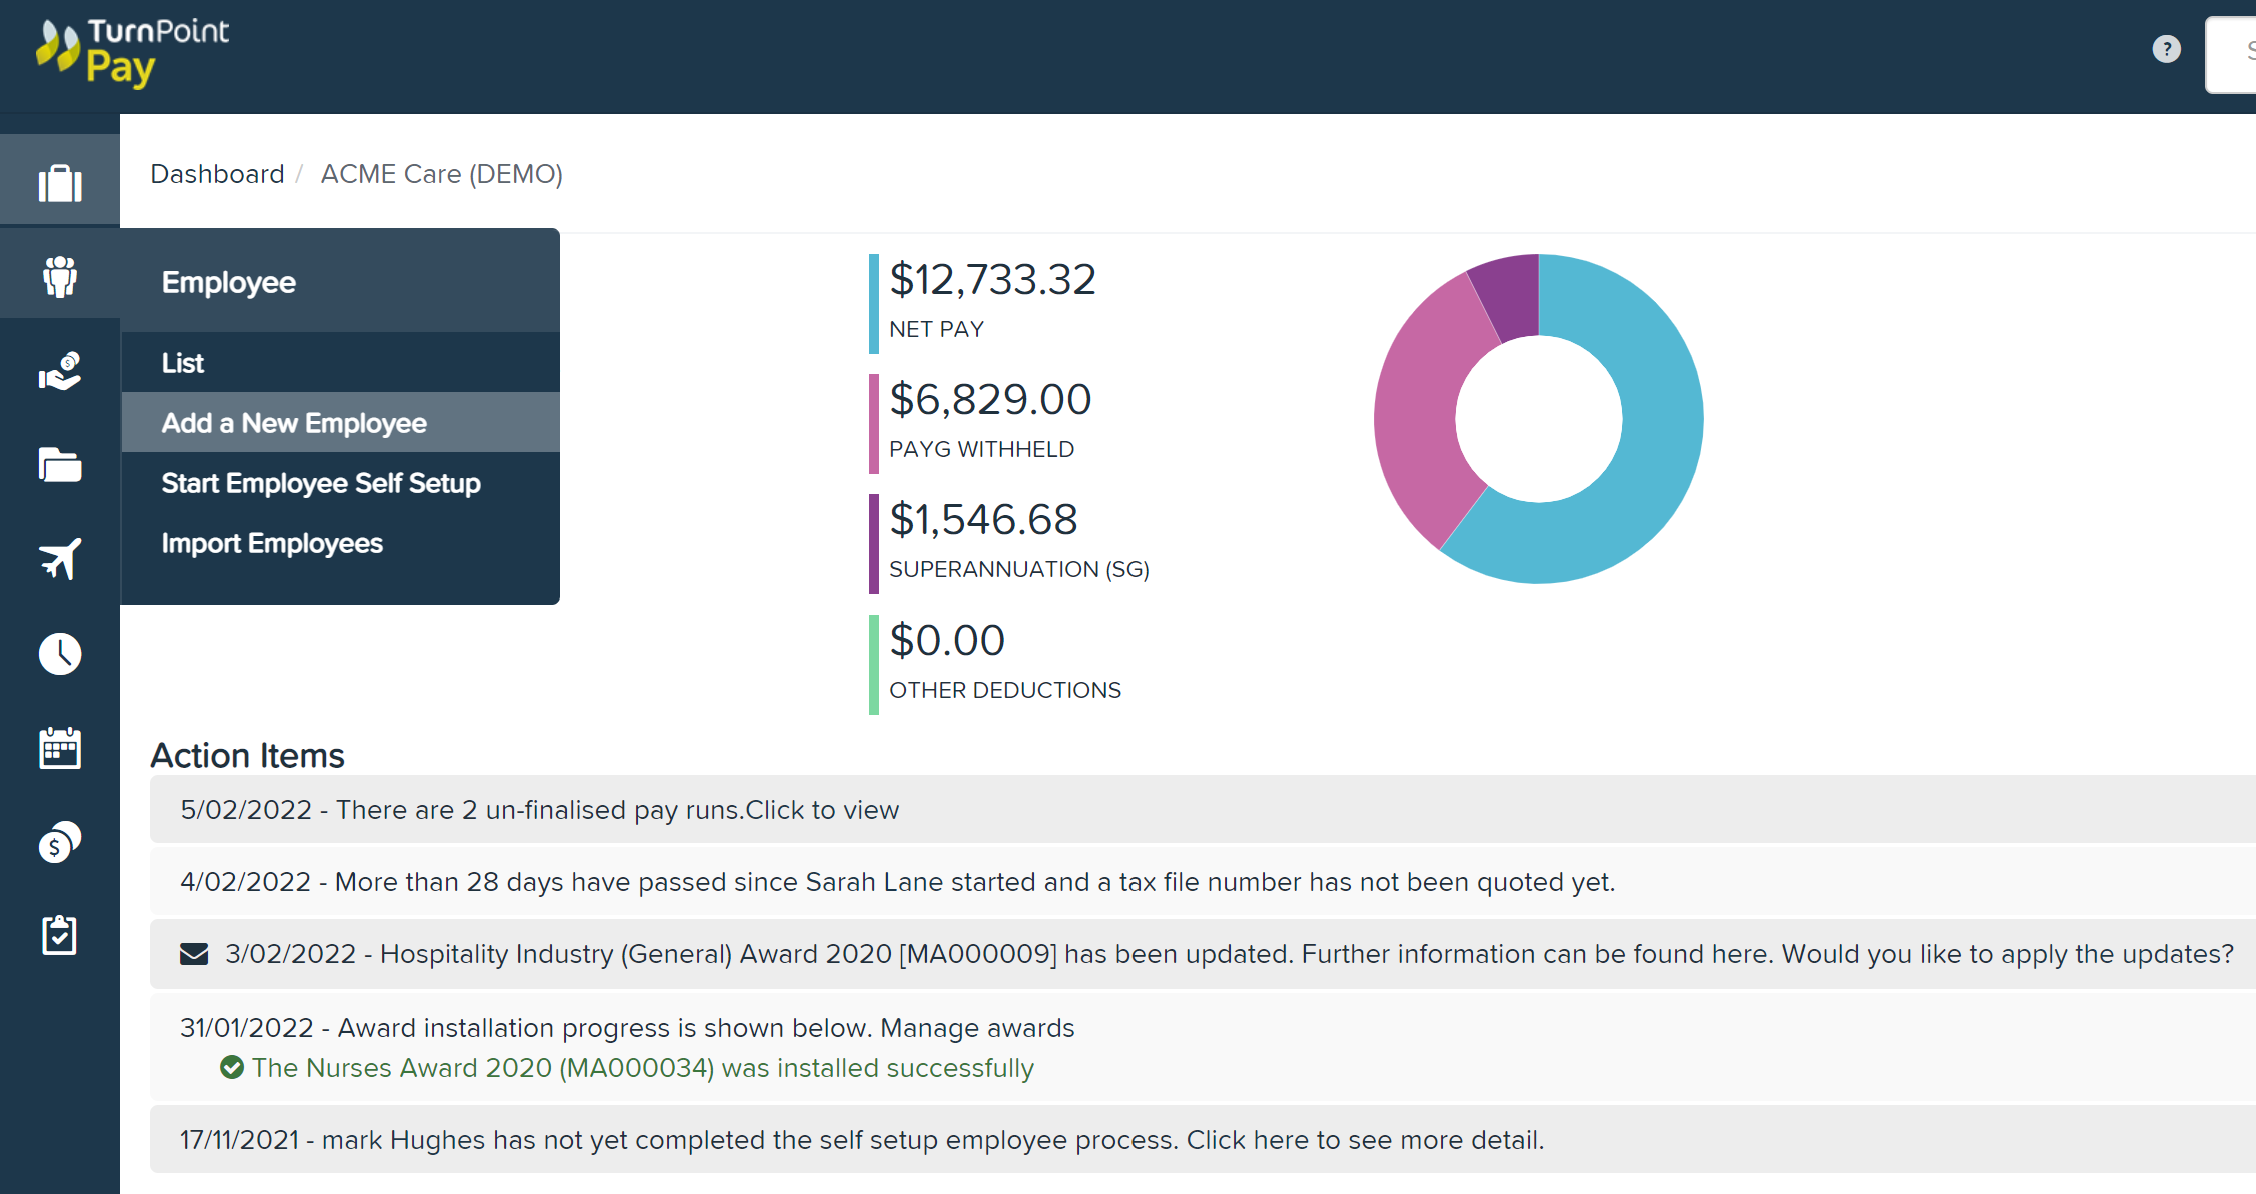Click the Manage awards link
Image resolution: width=2256 pixels, height=1194 pixels.
click(x=976, y=1027)
